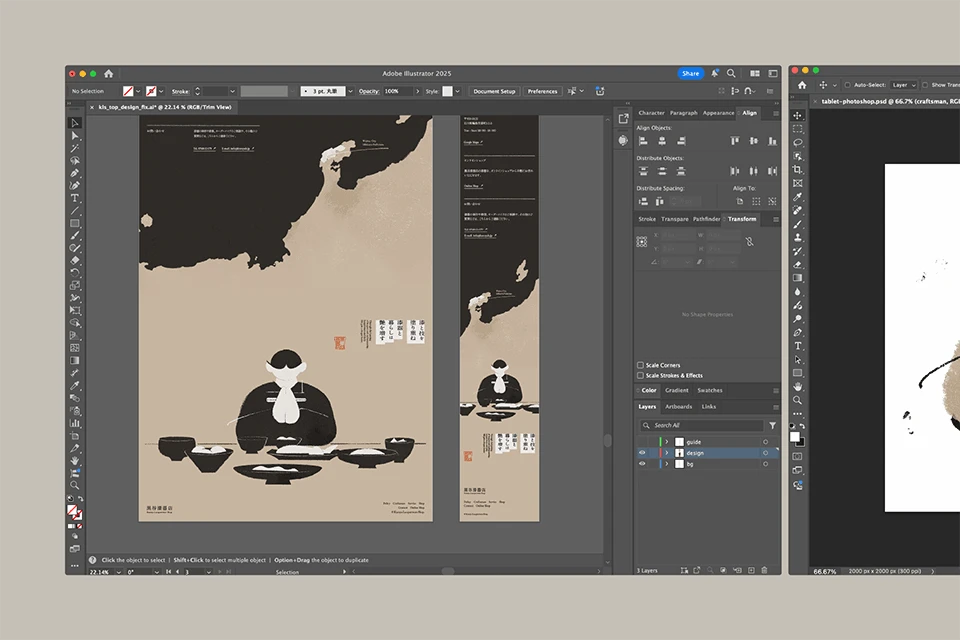Select the Photoshop Move tool
The height and width of the screenshot is (640, 960).
(798, 115)
